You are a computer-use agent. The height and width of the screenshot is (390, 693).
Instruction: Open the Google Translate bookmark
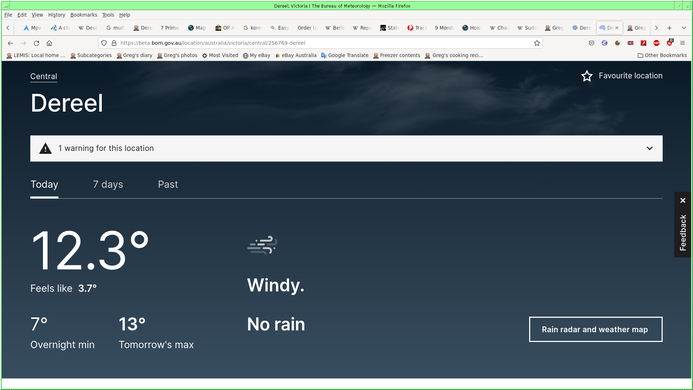pyautogui.click(x=345, y=56)
